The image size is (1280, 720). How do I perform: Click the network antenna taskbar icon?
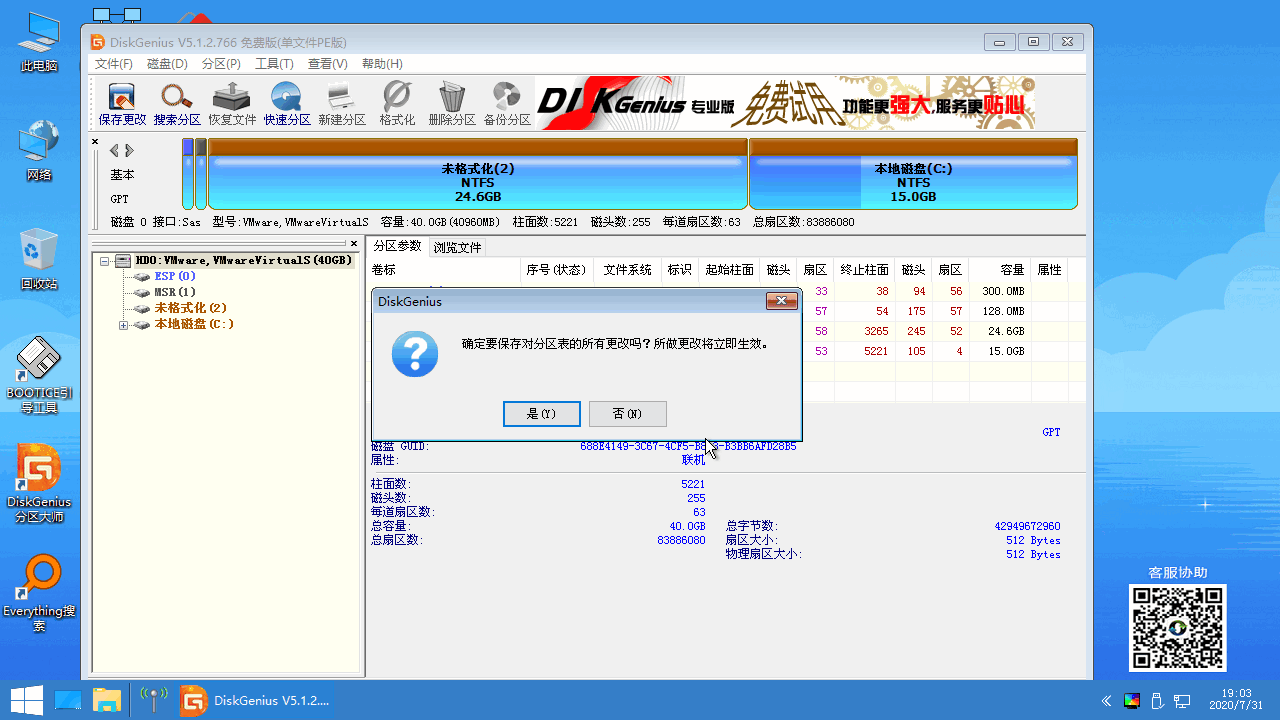pyautogui.click(x=153, y=700)
